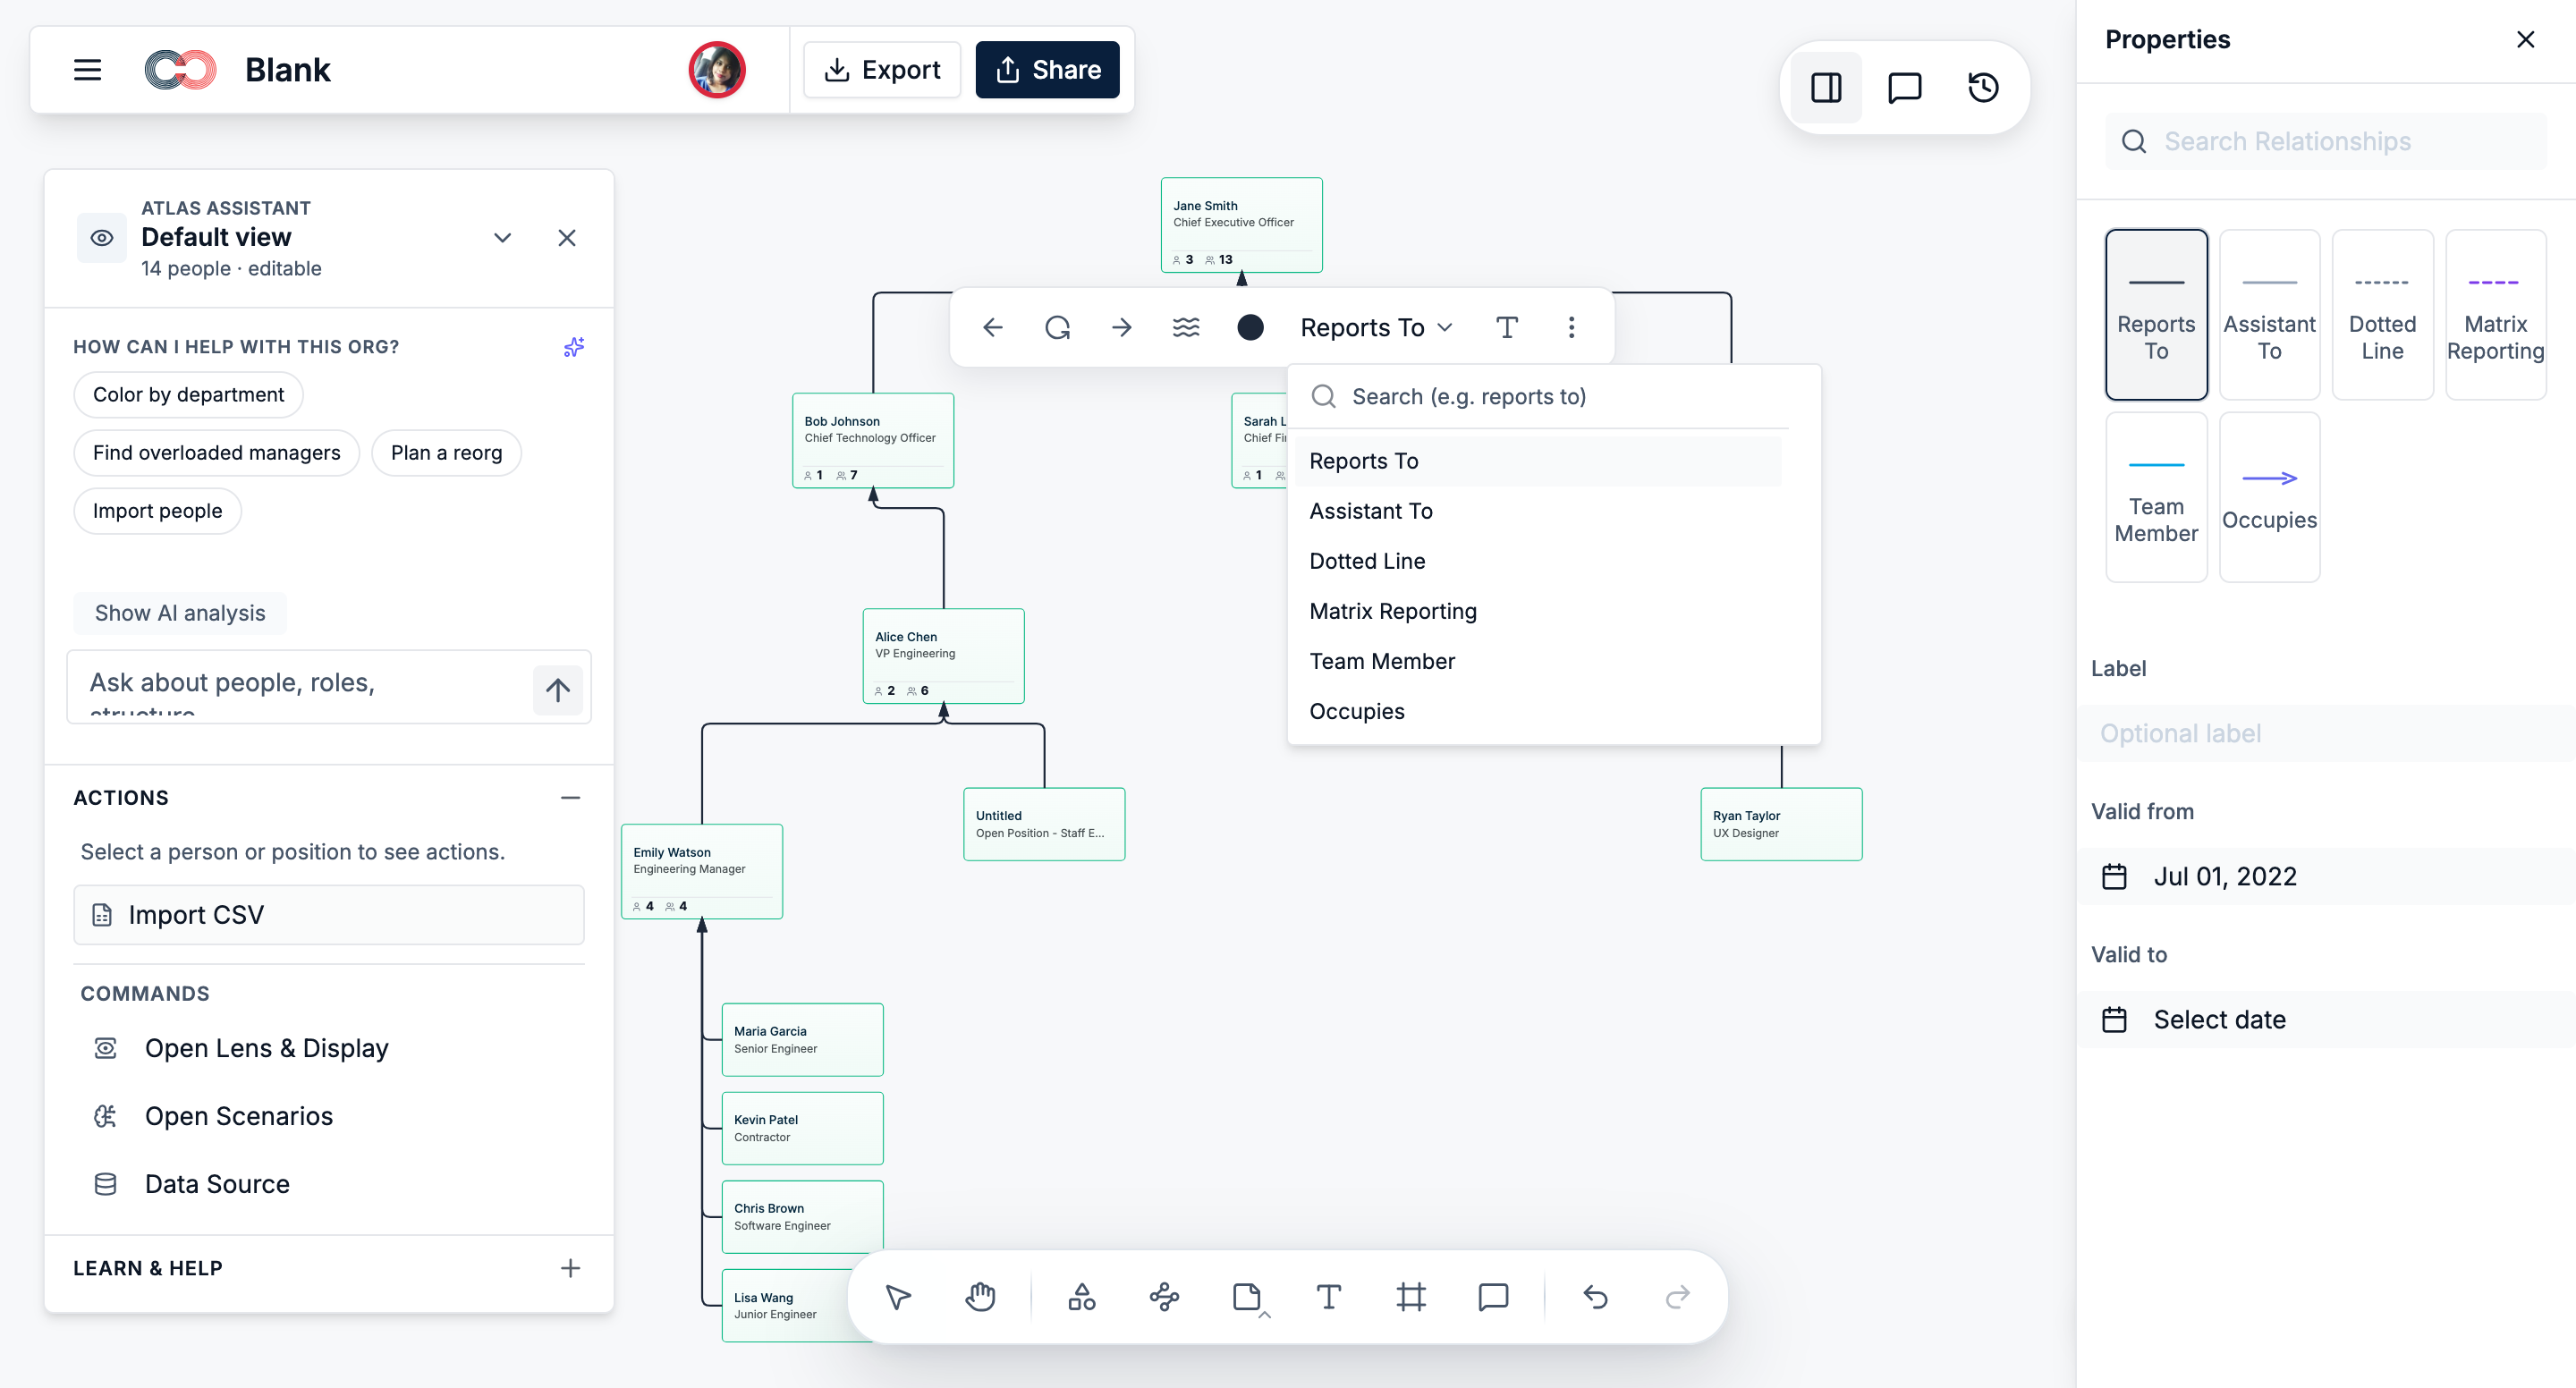Select Dotted Line relationship tile
Viewport: 2576px width, 1388px height.
pos(2382,315)
